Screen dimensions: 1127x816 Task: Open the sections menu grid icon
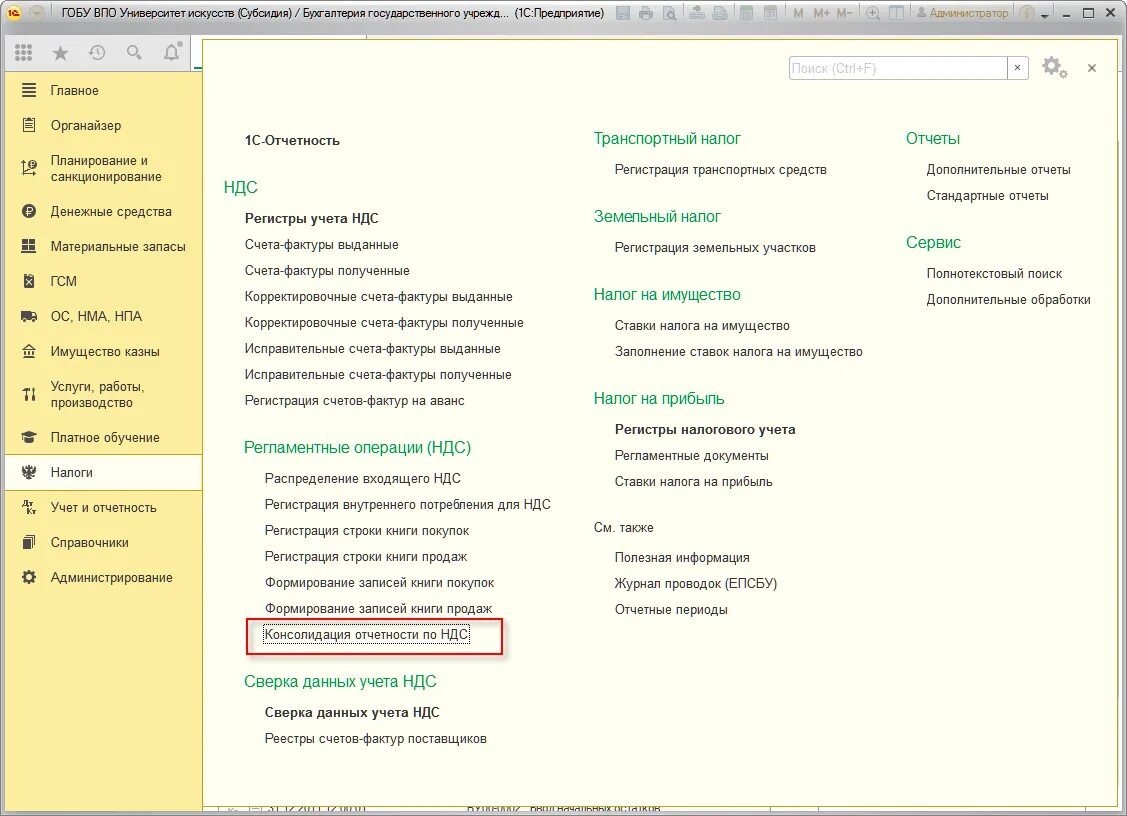(x=24, y=52)
